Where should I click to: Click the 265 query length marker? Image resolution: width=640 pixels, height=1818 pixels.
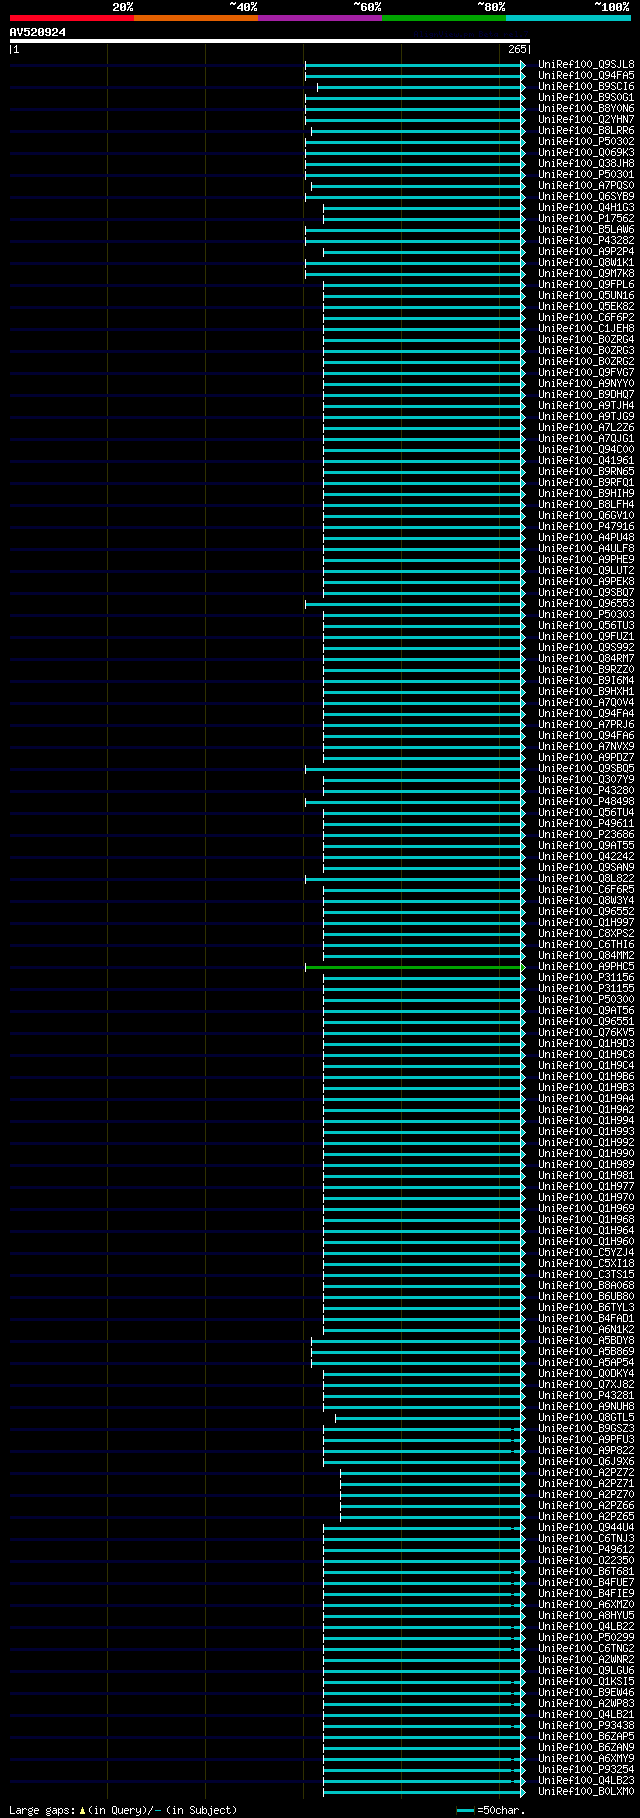pos(517,49)
